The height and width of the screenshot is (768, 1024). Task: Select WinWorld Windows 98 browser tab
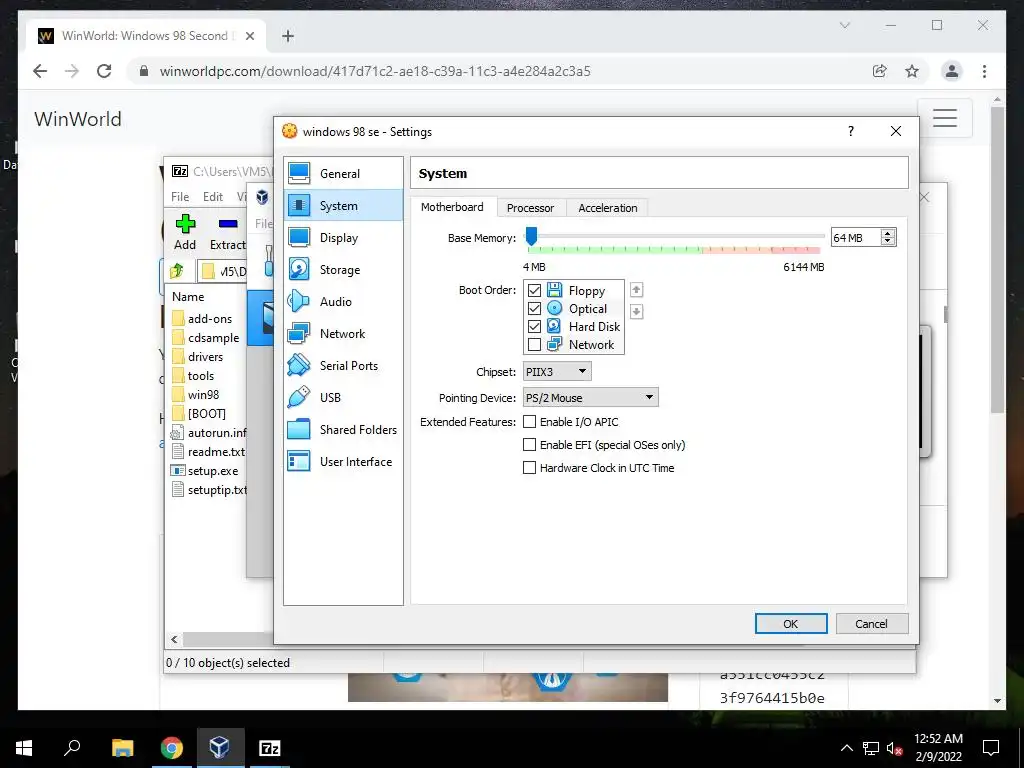146,36
